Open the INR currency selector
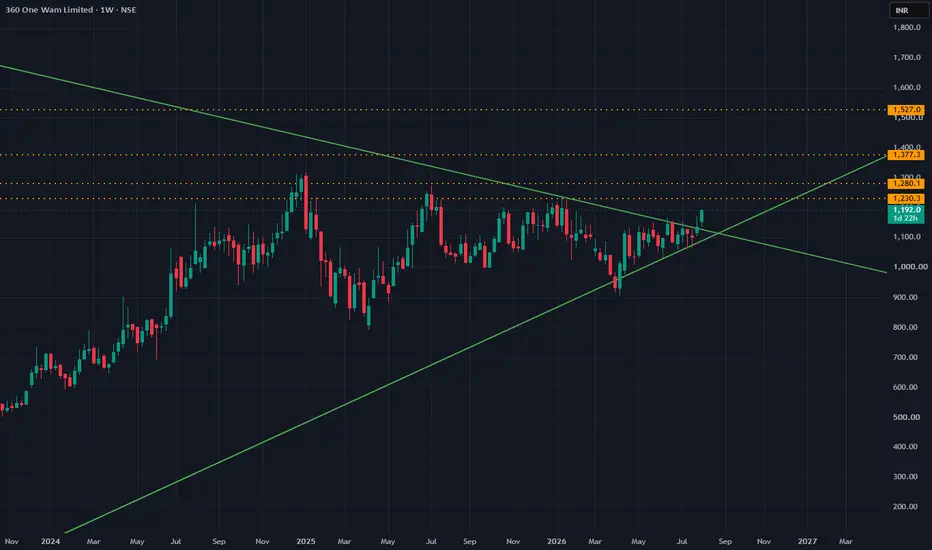Screen dimensions: 932x550 908,10
